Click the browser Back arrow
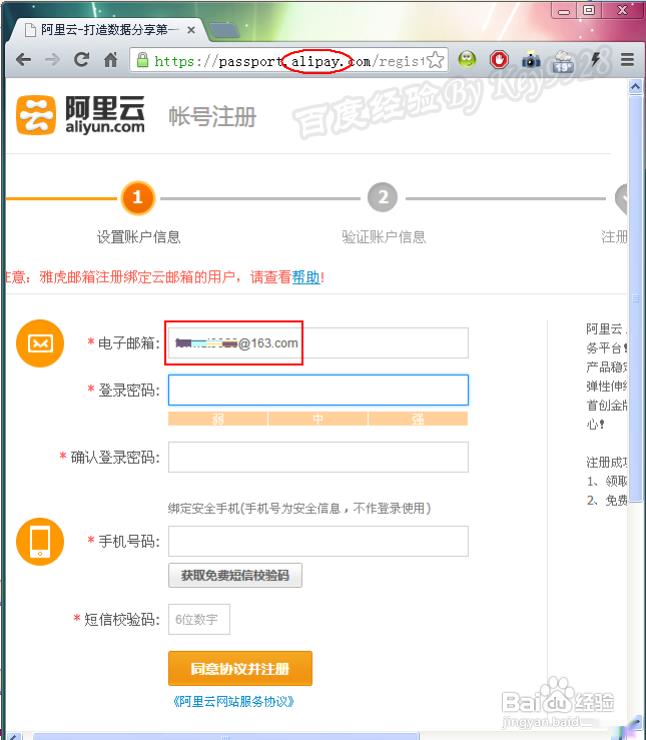 [23, 60]
